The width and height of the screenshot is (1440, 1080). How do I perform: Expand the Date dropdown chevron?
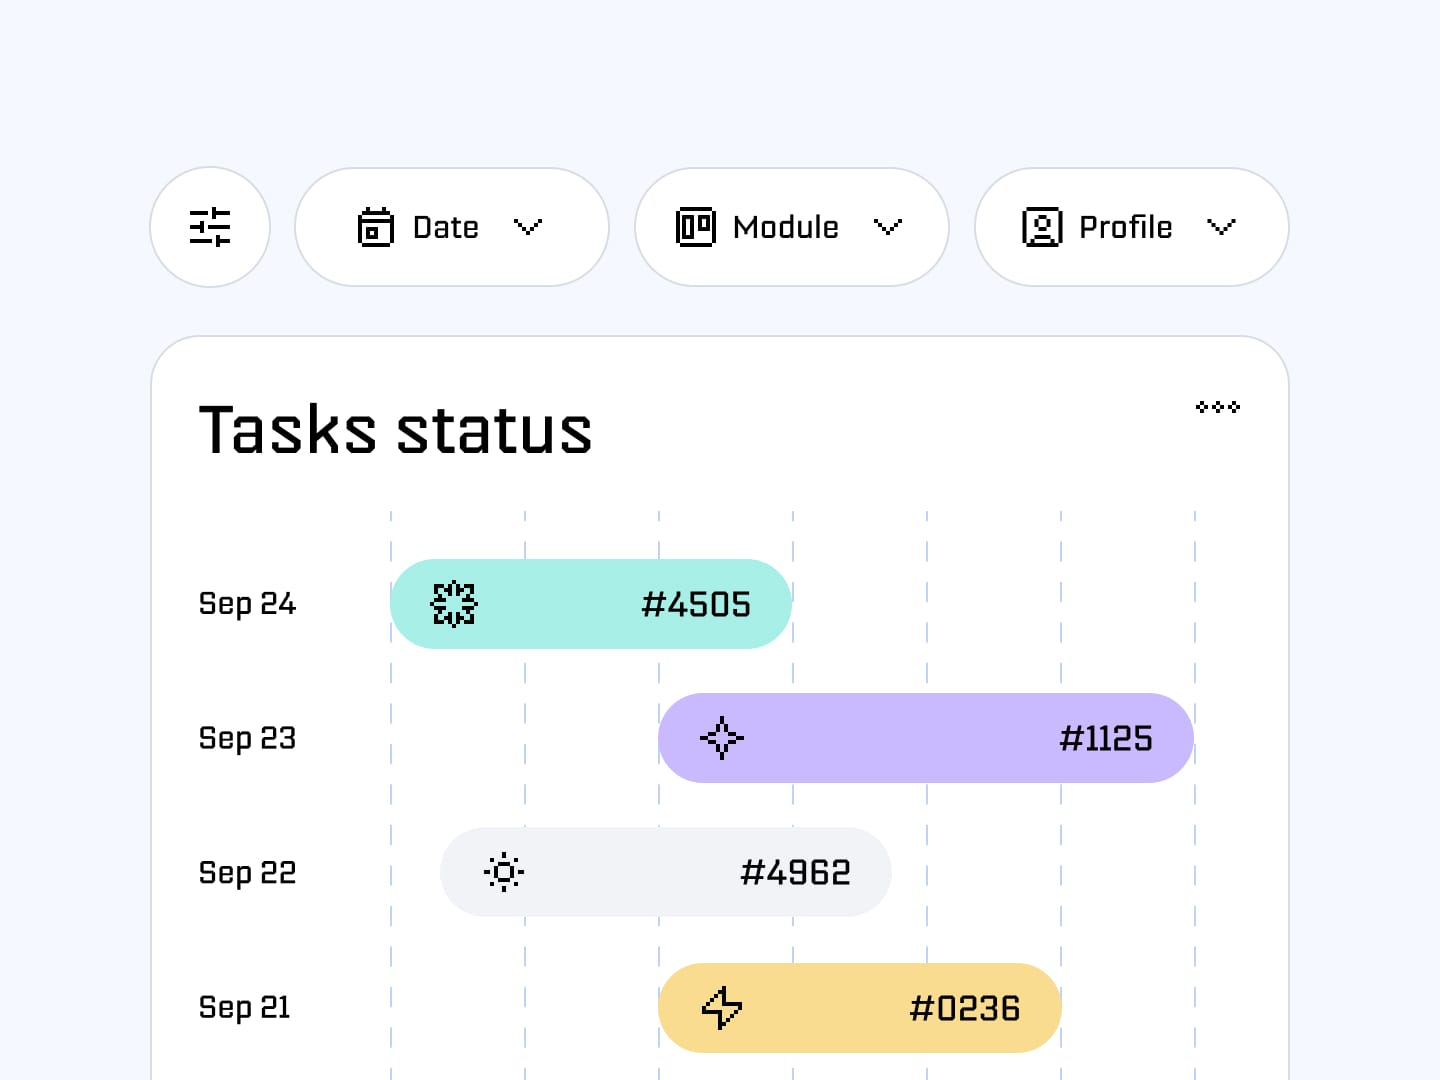[x=528, y=227]
